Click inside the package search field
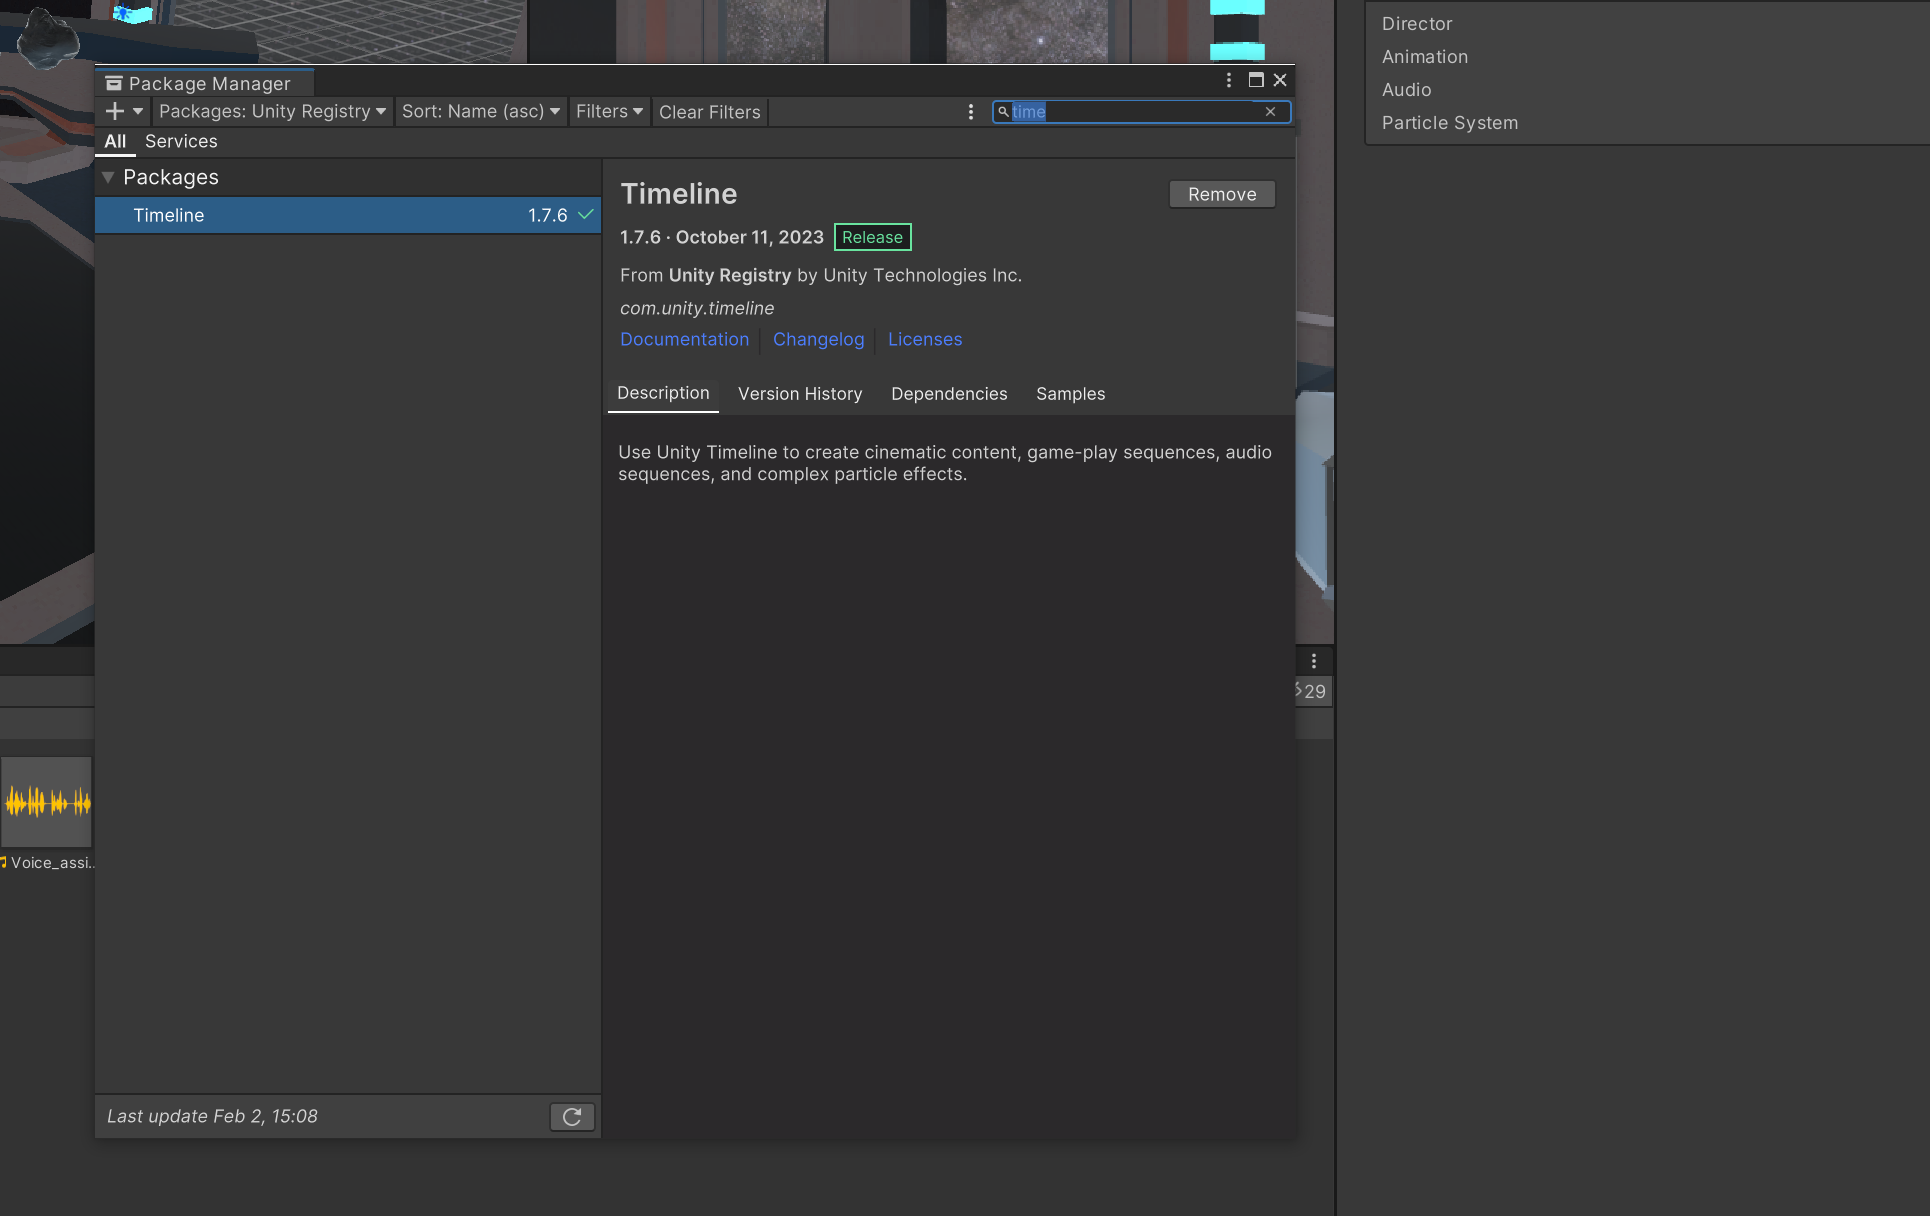This screenshot has width=1930, height=1216. click(x=1140, y=111)
